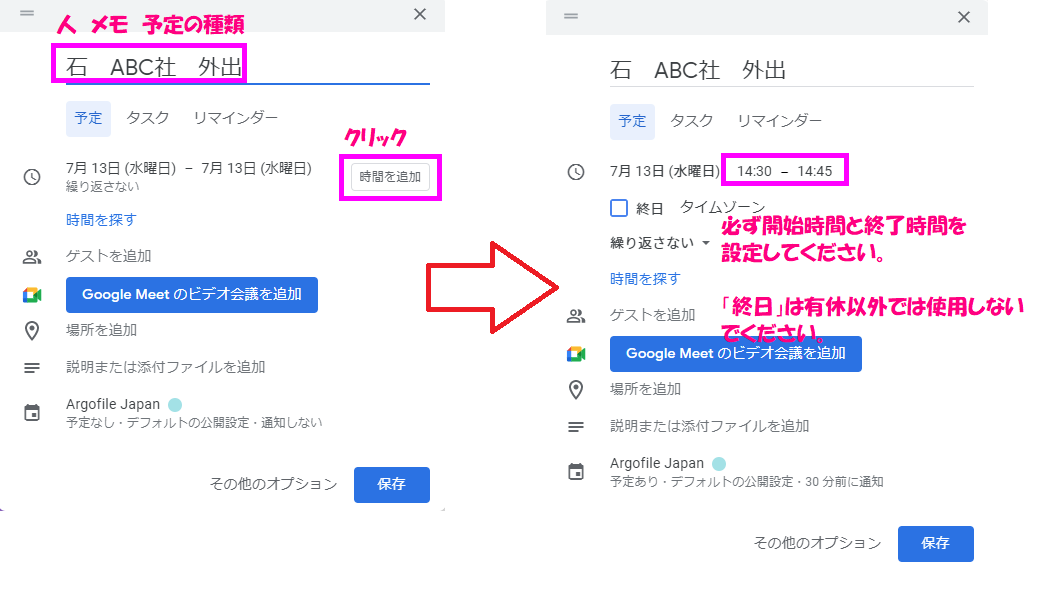This screenshot has width=1045, height=596.
Task: Open the 14:45 end time picker
Action: click(815, 171)
